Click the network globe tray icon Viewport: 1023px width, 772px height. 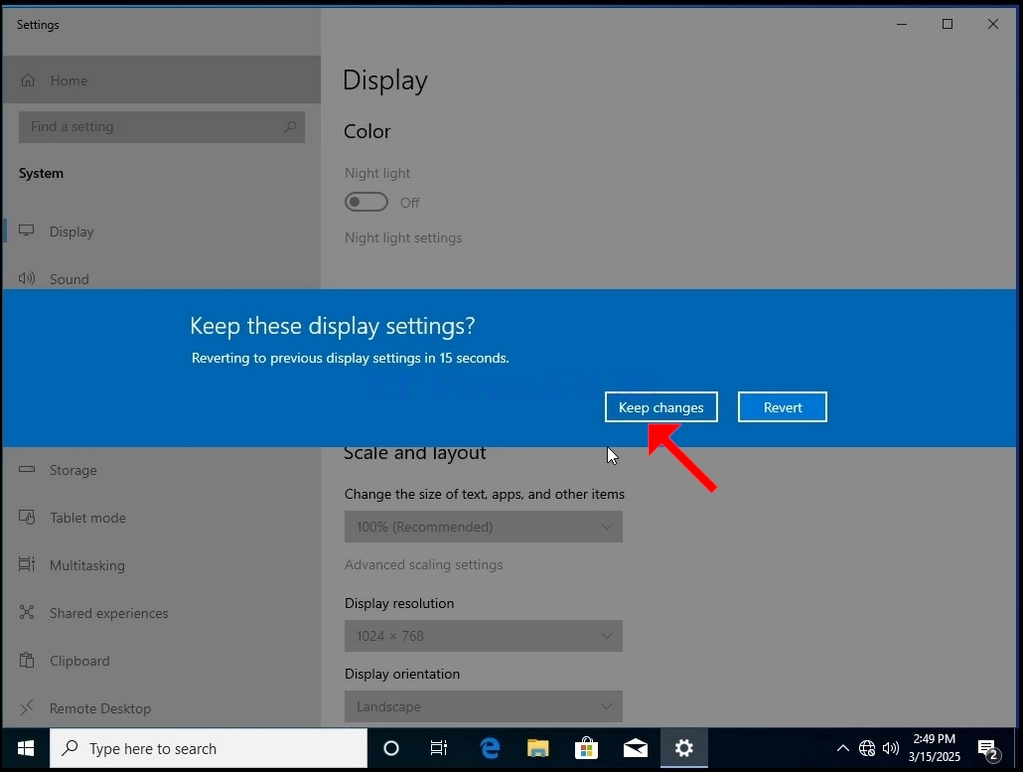[867, 749]
